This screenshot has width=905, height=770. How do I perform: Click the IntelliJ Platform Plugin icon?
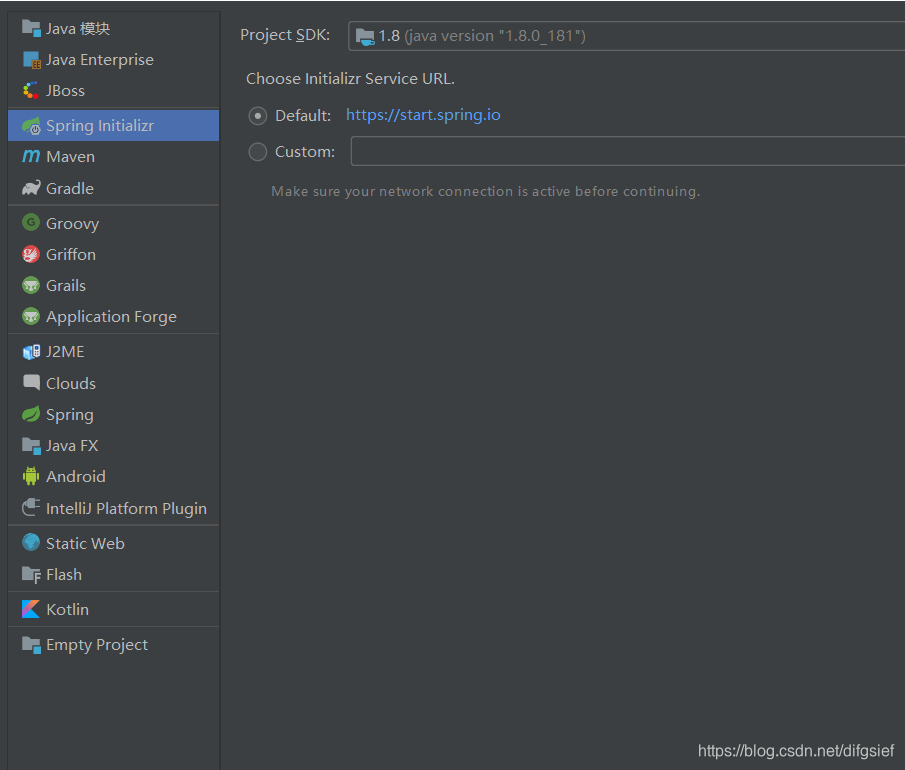[31, 507]
